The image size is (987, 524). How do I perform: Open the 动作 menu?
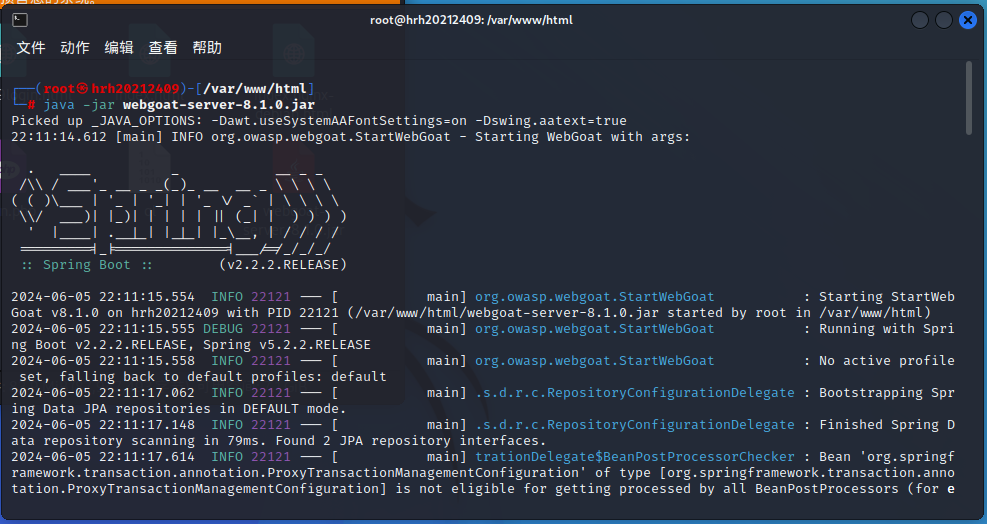(x=74, y=48)
